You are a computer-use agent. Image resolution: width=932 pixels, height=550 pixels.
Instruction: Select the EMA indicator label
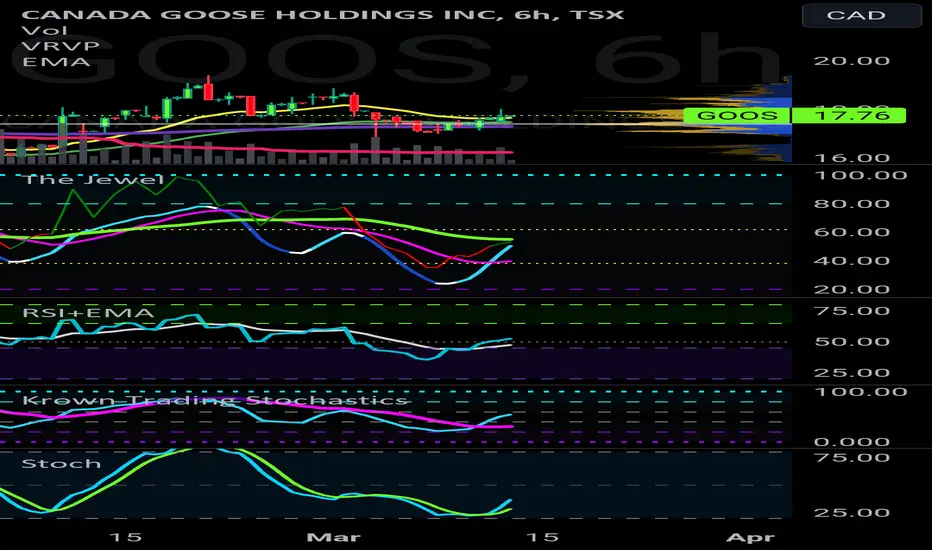coord(56,61)
